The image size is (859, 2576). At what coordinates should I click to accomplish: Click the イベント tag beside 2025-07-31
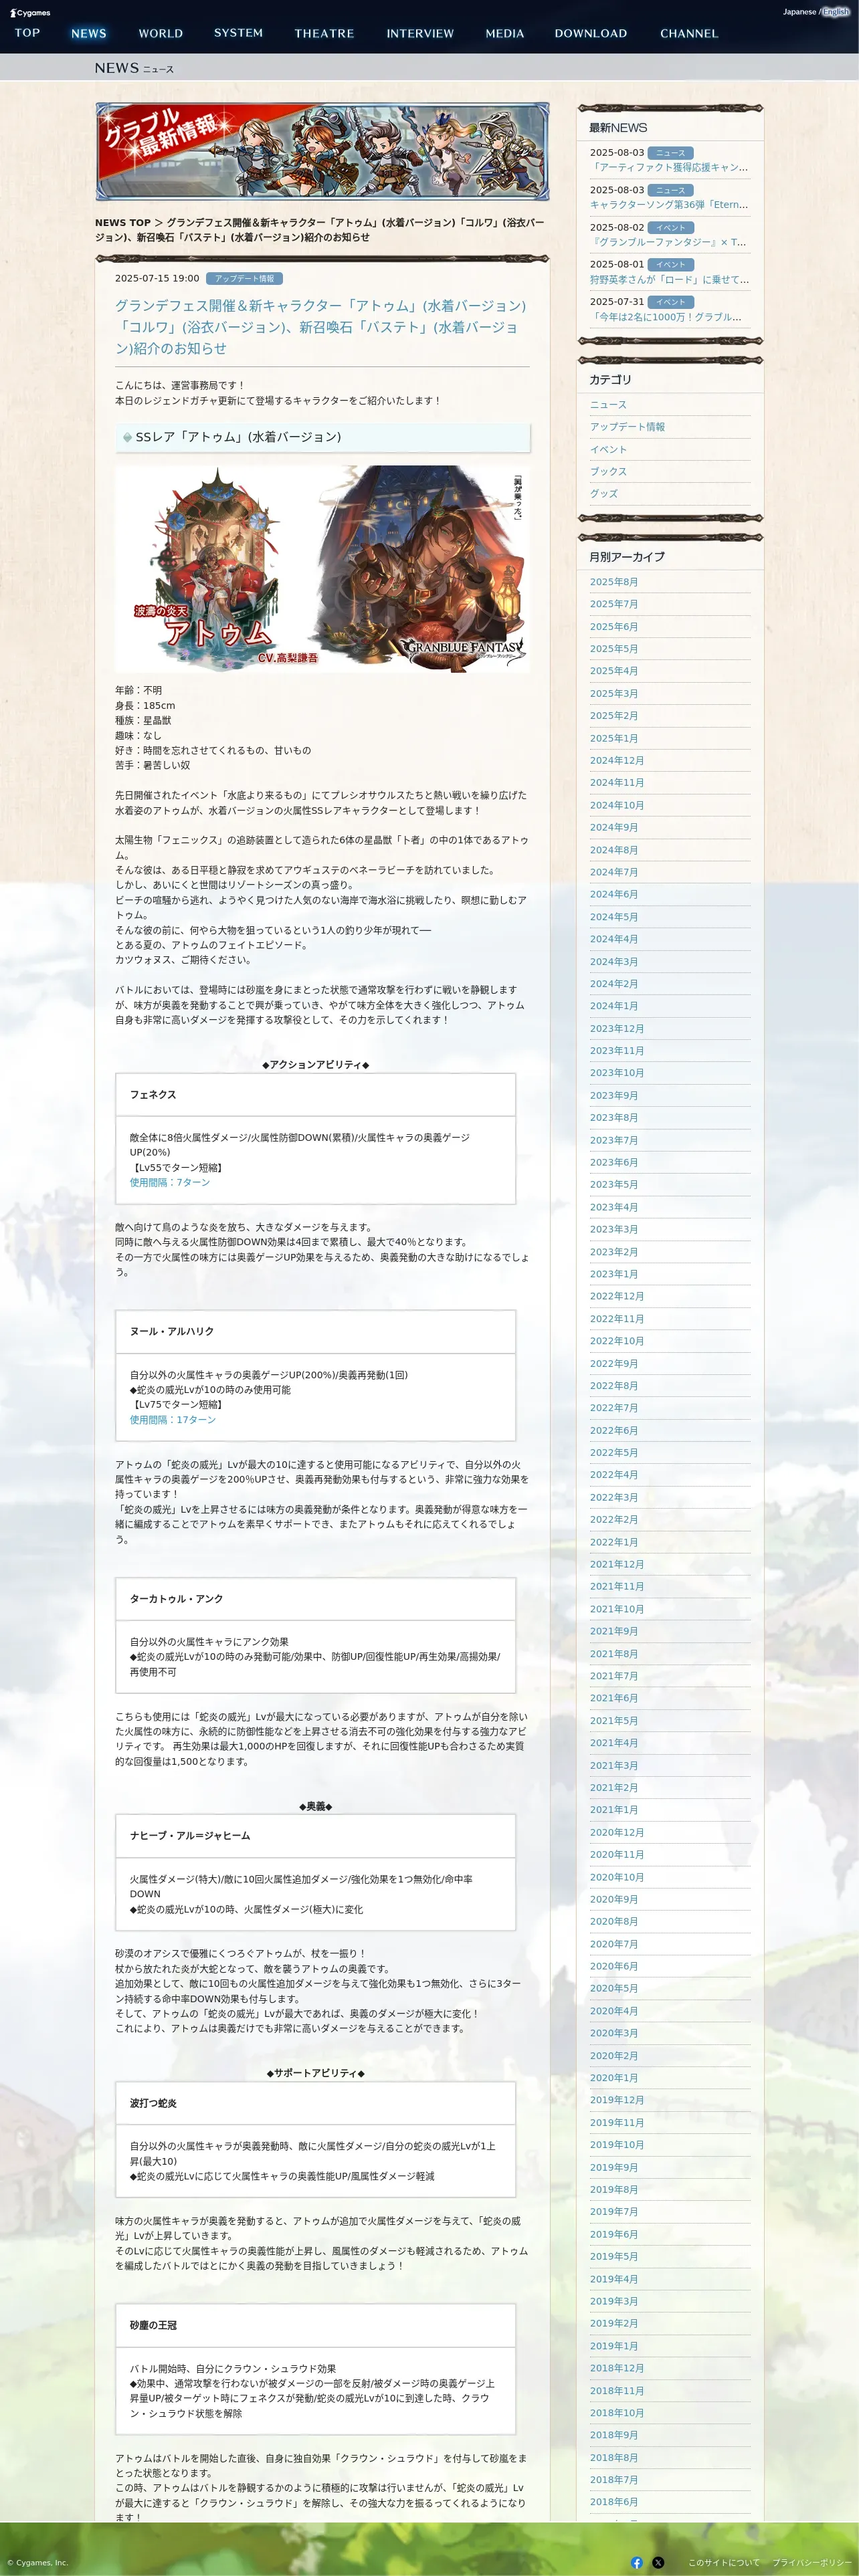pyautogui.click(x=670, y=302)
